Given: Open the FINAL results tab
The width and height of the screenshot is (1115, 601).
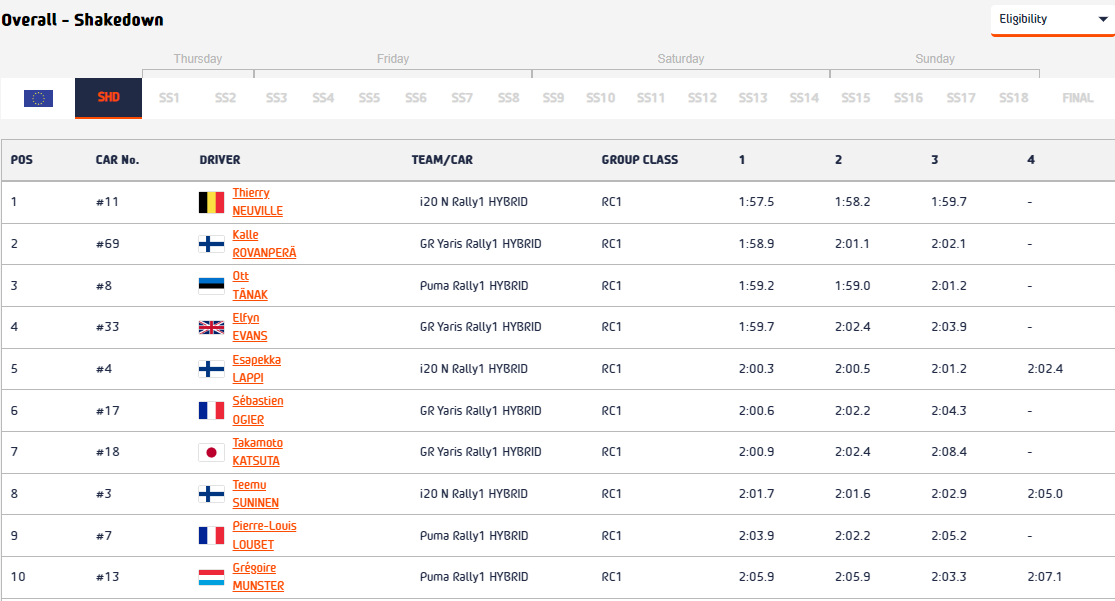Looking at the screenshot, I should pos(1078,98).
